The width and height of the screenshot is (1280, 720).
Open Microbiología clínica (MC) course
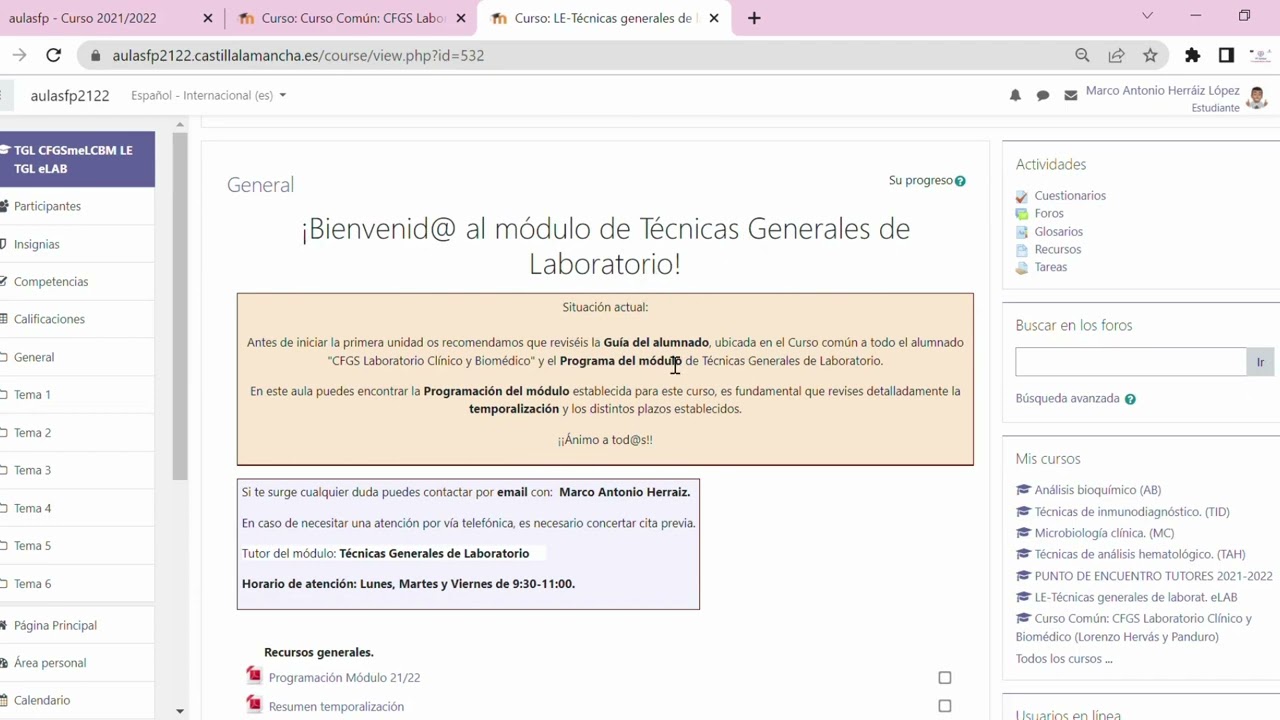click(1104, 533)
